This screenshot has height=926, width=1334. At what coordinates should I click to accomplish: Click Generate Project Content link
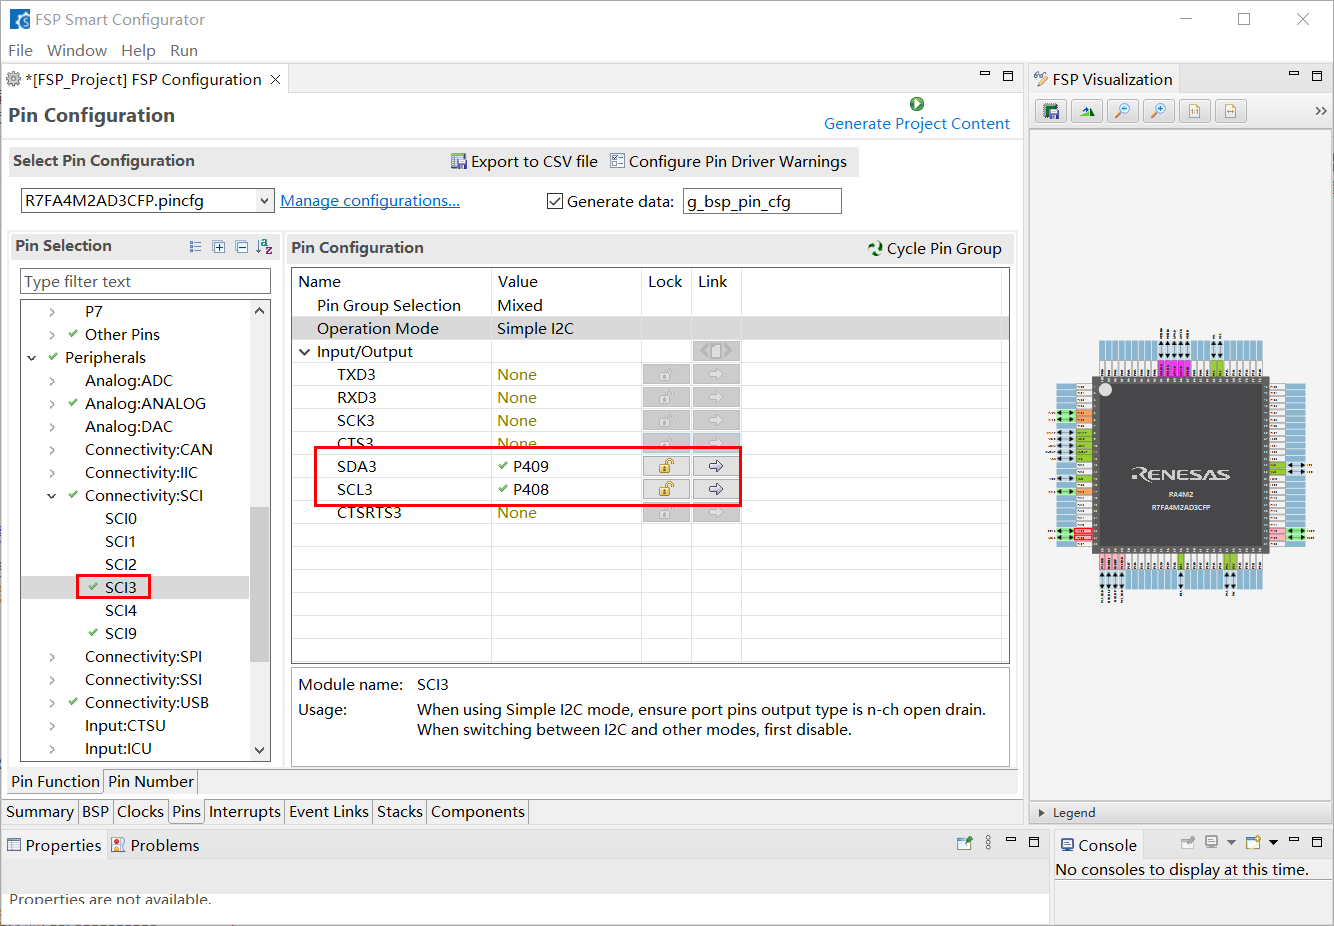pyautogui.click(x=917, y=124)
